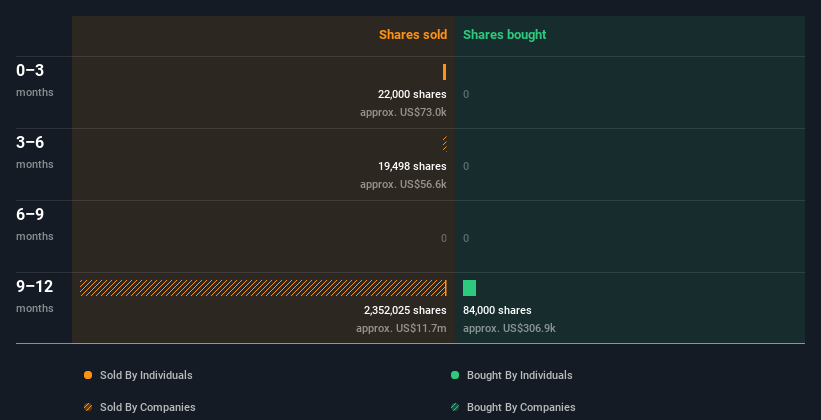This screenshot has height=420, width=821.
Task: Click the Bought By Companies legend label
Action: (521, 407)
